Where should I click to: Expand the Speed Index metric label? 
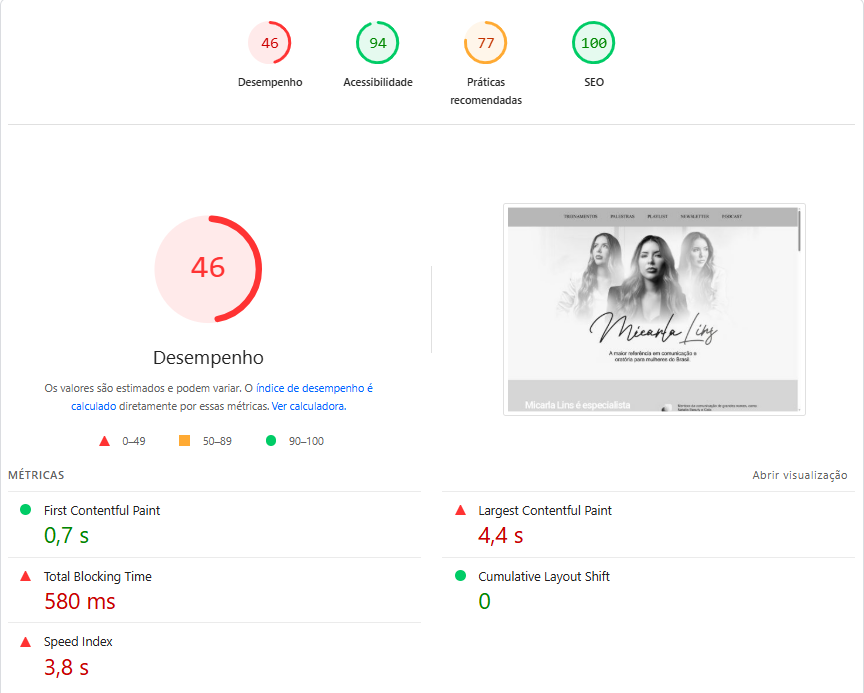[78, 642]
